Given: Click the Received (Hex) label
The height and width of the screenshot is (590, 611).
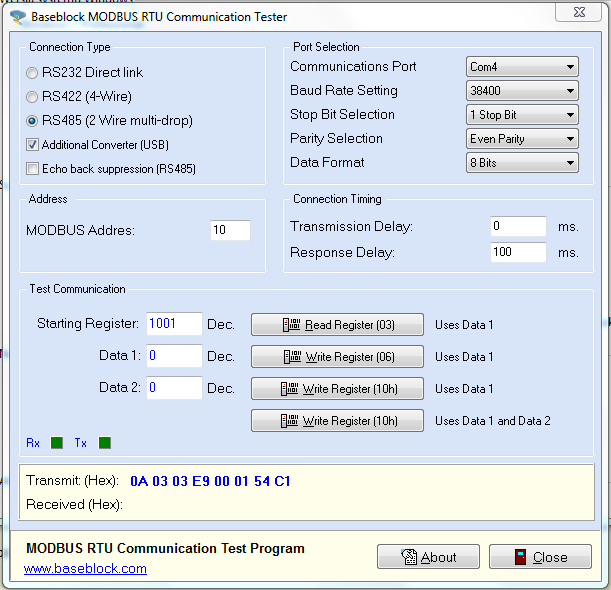Looking at the screenshot, I should (x=74, y=505).
